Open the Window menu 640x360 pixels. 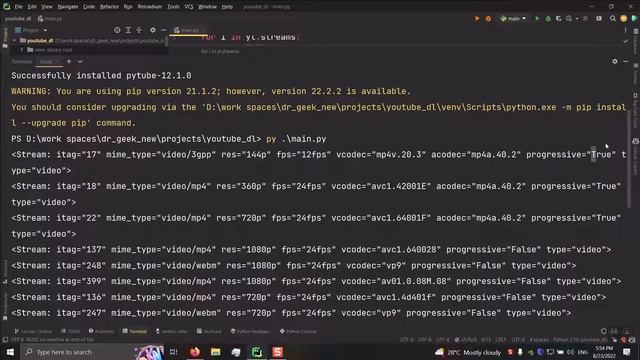[x=207, y=7]
